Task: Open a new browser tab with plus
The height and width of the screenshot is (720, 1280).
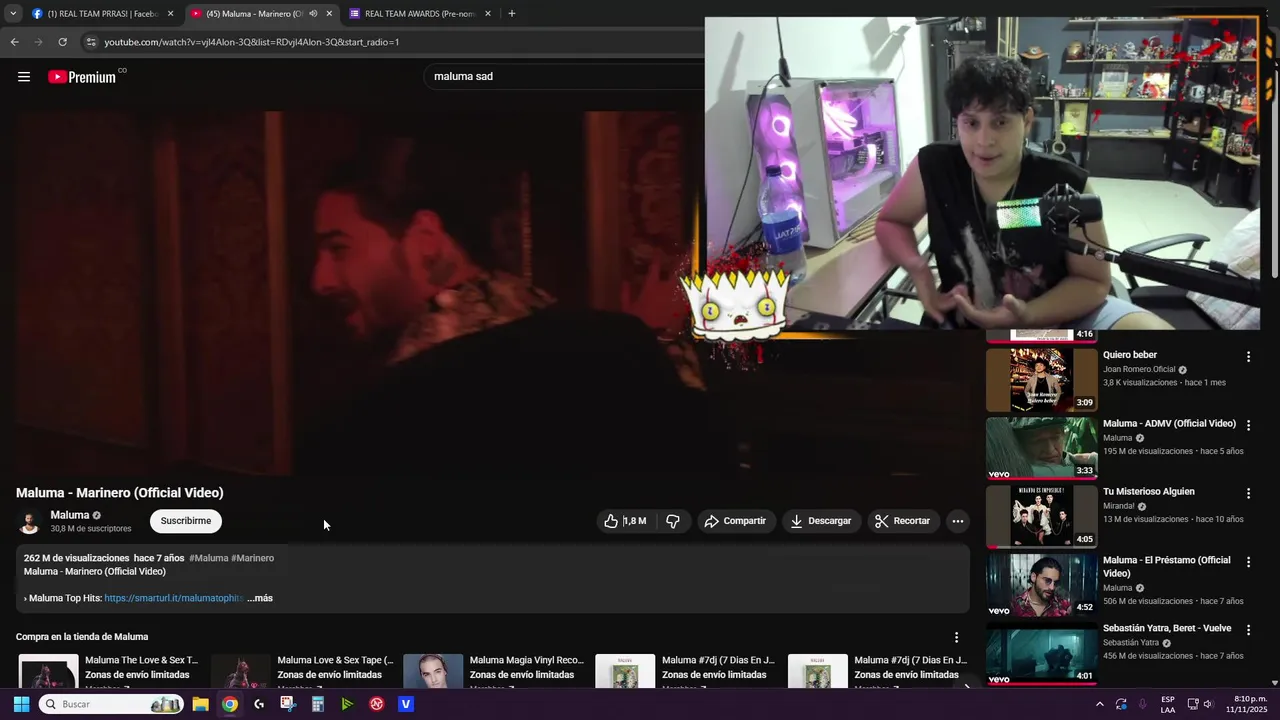Action: pos(512,14)
